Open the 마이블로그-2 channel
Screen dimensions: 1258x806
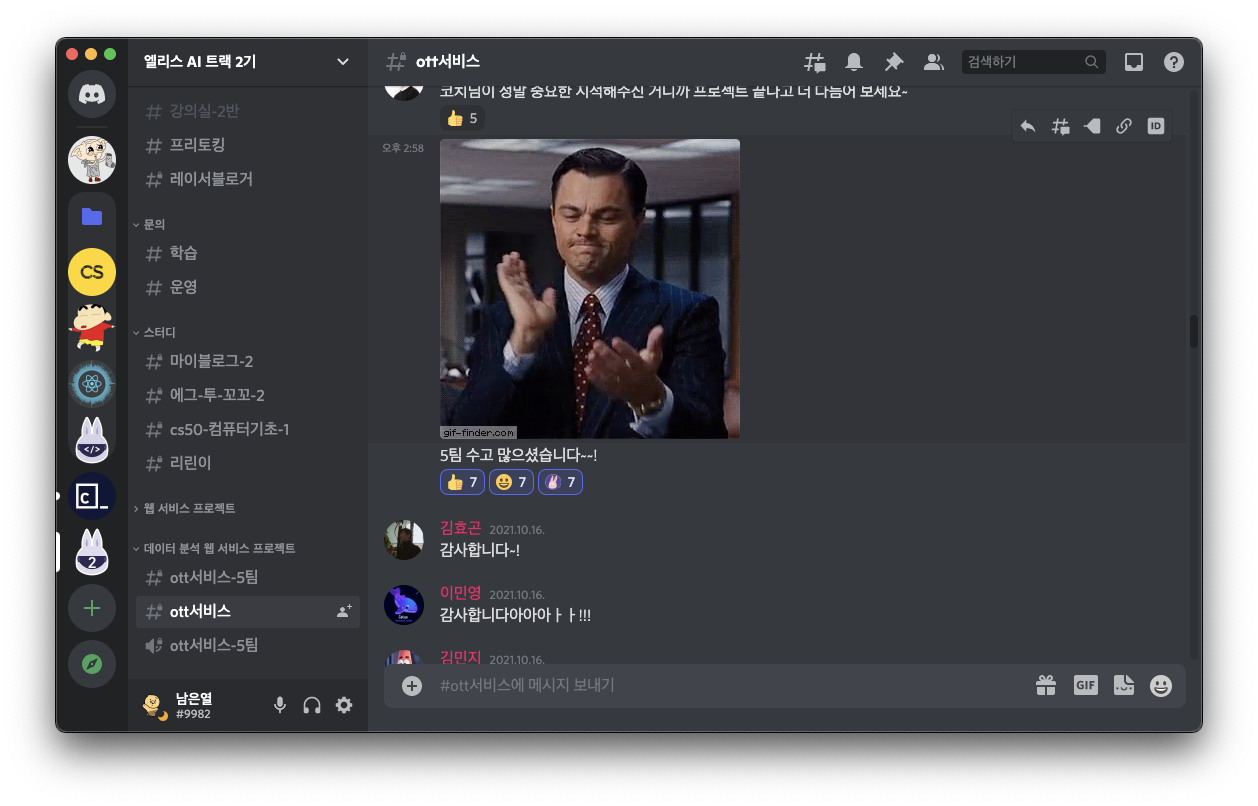247,361
